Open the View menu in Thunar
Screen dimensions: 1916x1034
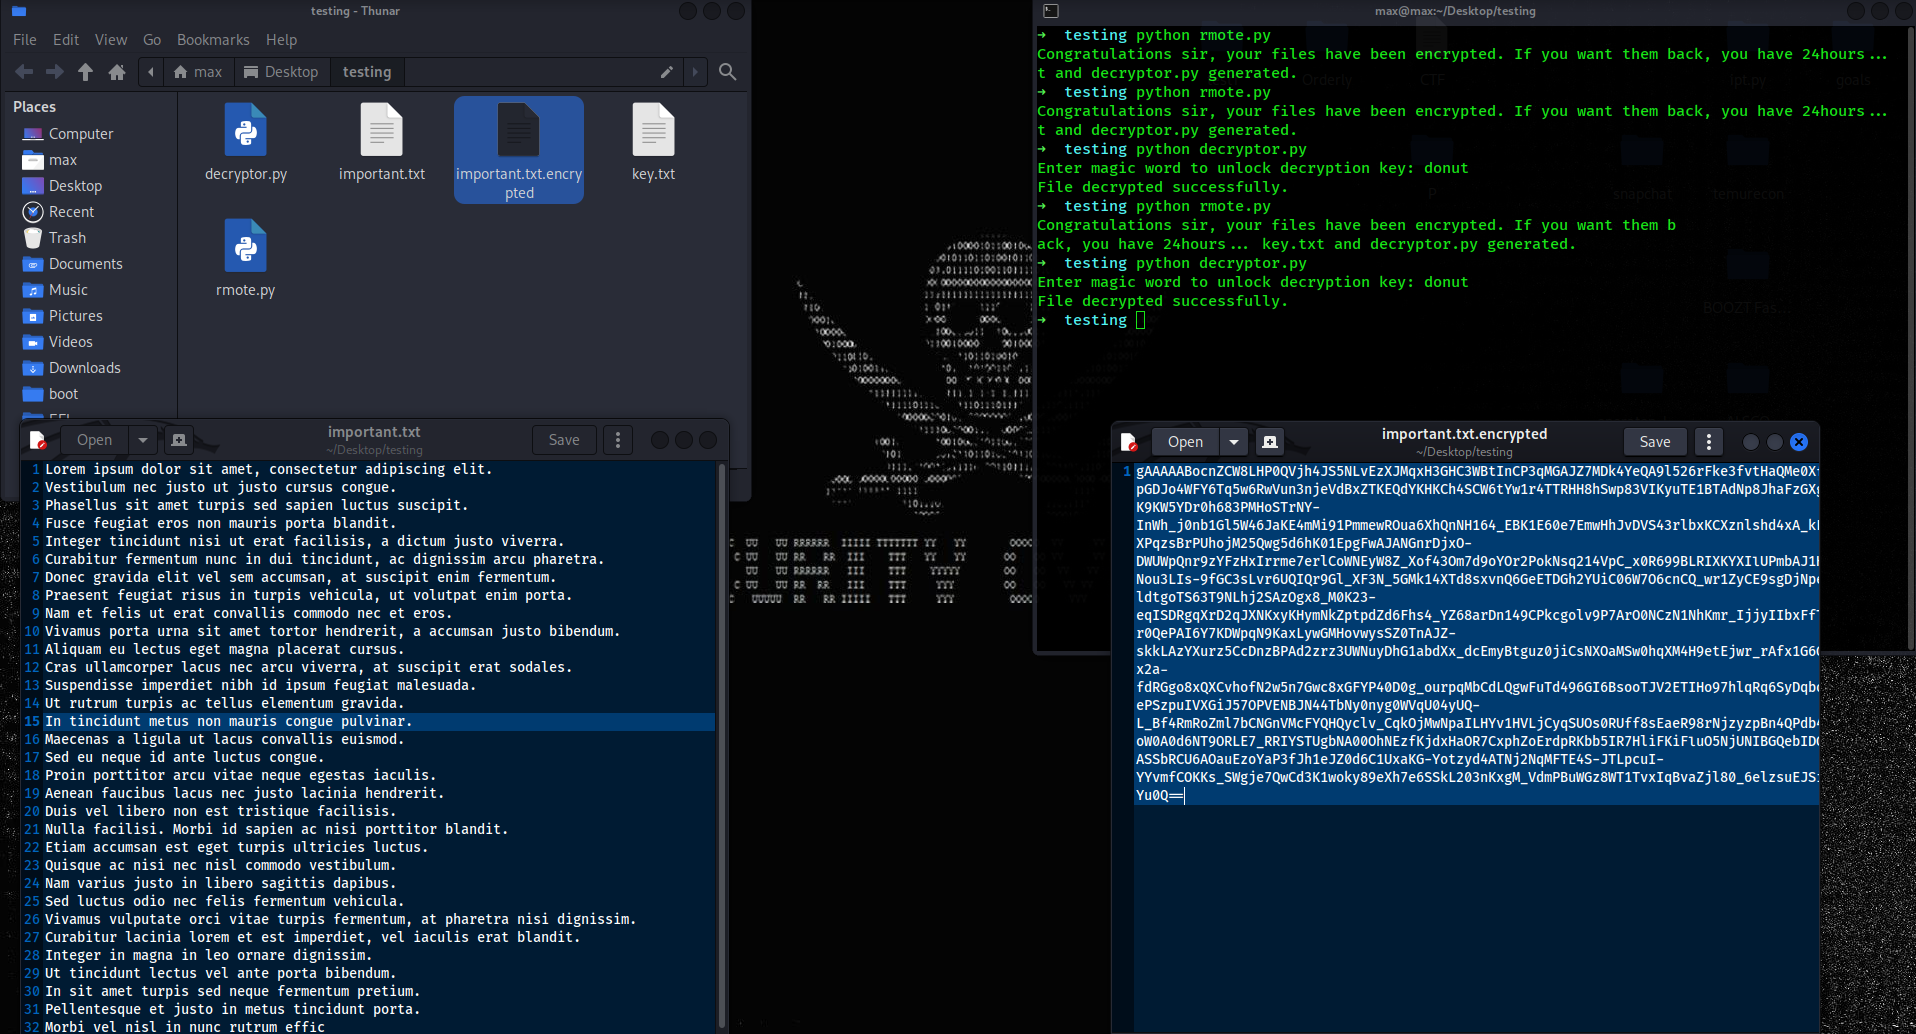click(x=111, y=40)
